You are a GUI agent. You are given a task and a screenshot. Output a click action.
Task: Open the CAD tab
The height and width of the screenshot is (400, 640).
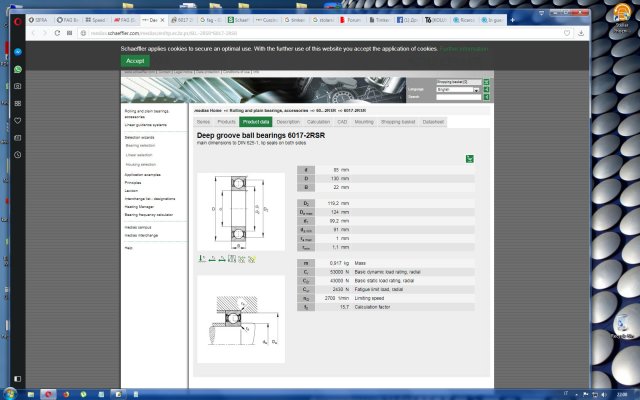[342, 122]
